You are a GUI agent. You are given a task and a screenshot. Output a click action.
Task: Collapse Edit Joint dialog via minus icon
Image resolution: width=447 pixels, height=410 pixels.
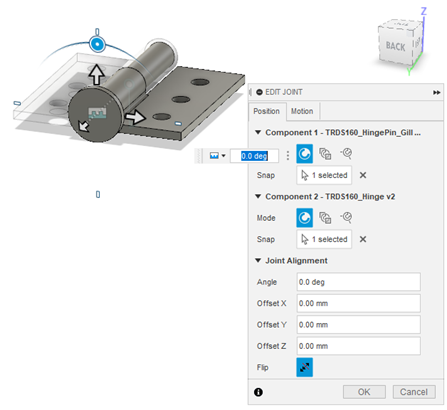(x=259, y=92)
